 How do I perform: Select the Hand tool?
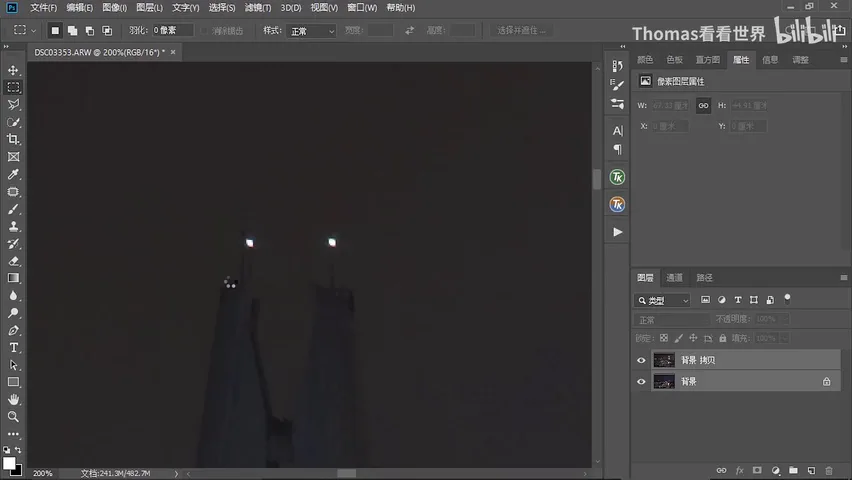pyautogui.click(x=14, y=400)
